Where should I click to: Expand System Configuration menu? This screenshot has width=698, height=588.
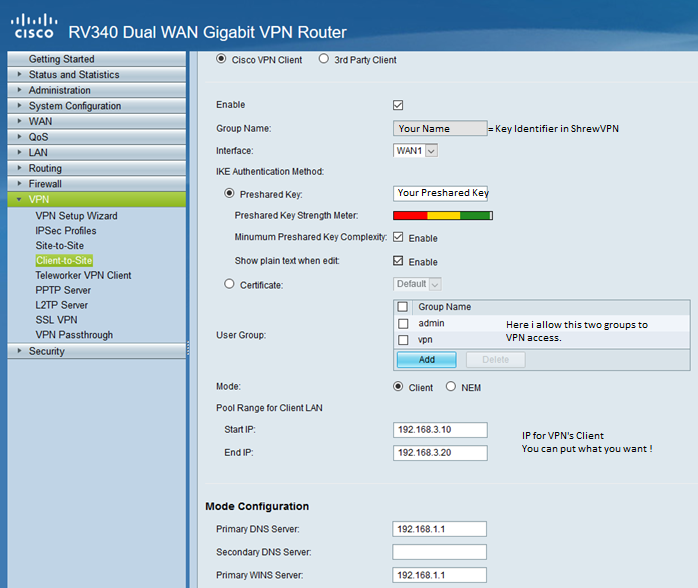tap(97, 105)
